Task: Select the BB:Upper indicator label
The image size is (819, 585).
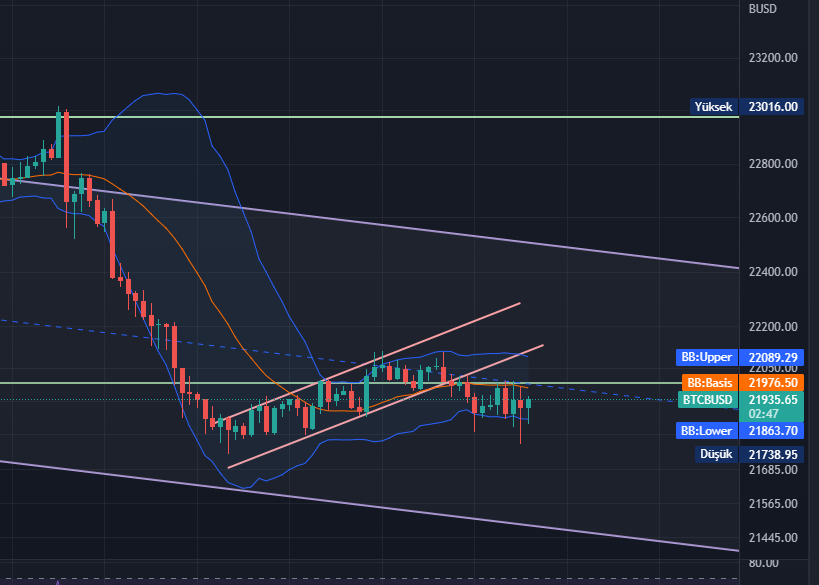Action: click(707, 357)
